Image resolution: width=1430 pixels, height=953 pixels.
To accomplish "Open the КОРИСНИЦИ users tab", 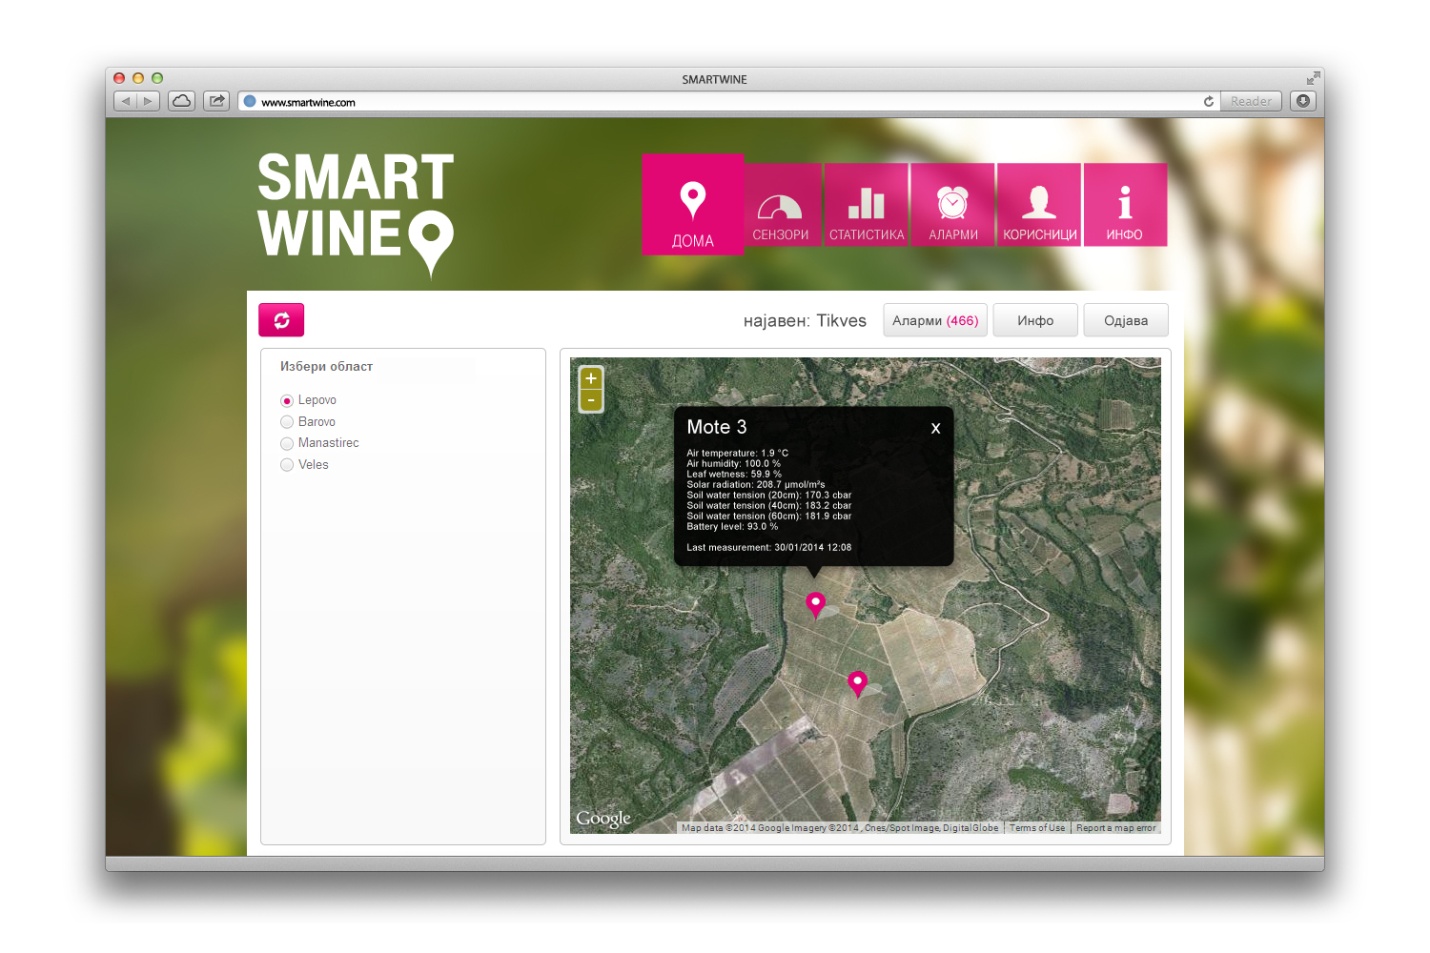I will point(1039,205).
